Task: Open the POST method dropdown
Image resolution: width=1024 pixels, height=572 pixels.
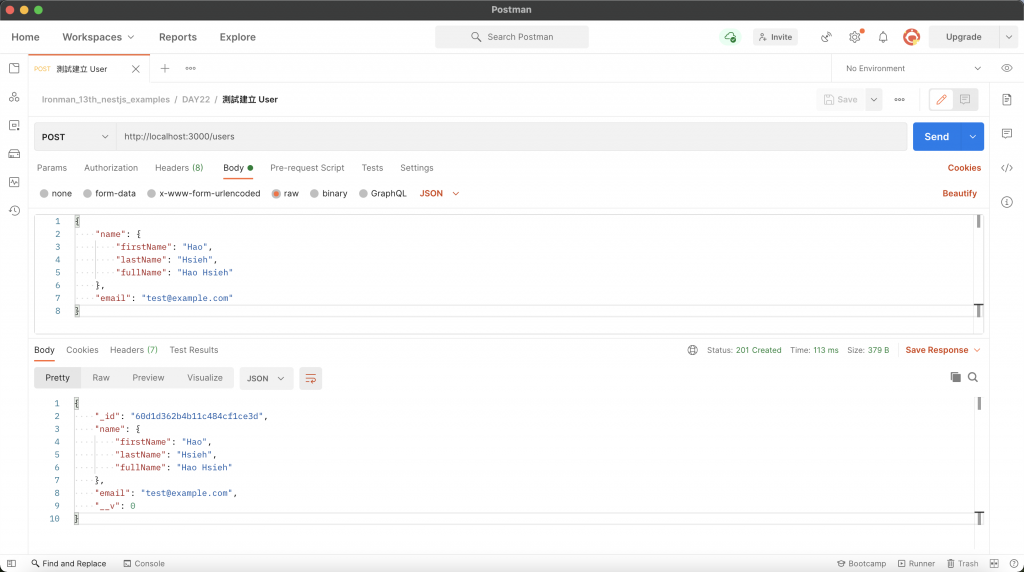Action: pyautogui.click(x=75, y=137)
